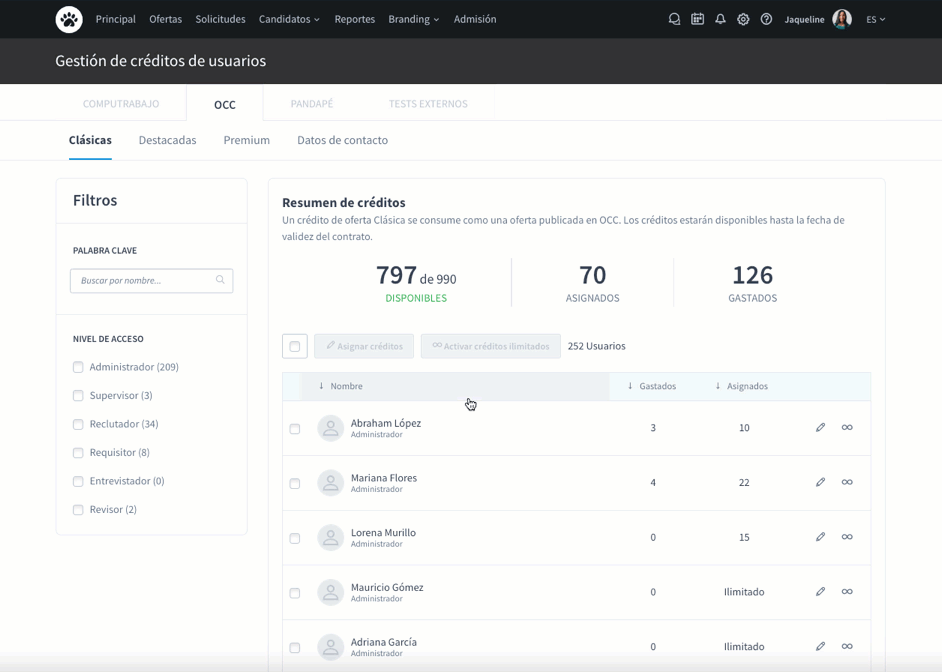Click the Buscar por nombre search field
Screen dimensions: 942x672
point(146,281)
